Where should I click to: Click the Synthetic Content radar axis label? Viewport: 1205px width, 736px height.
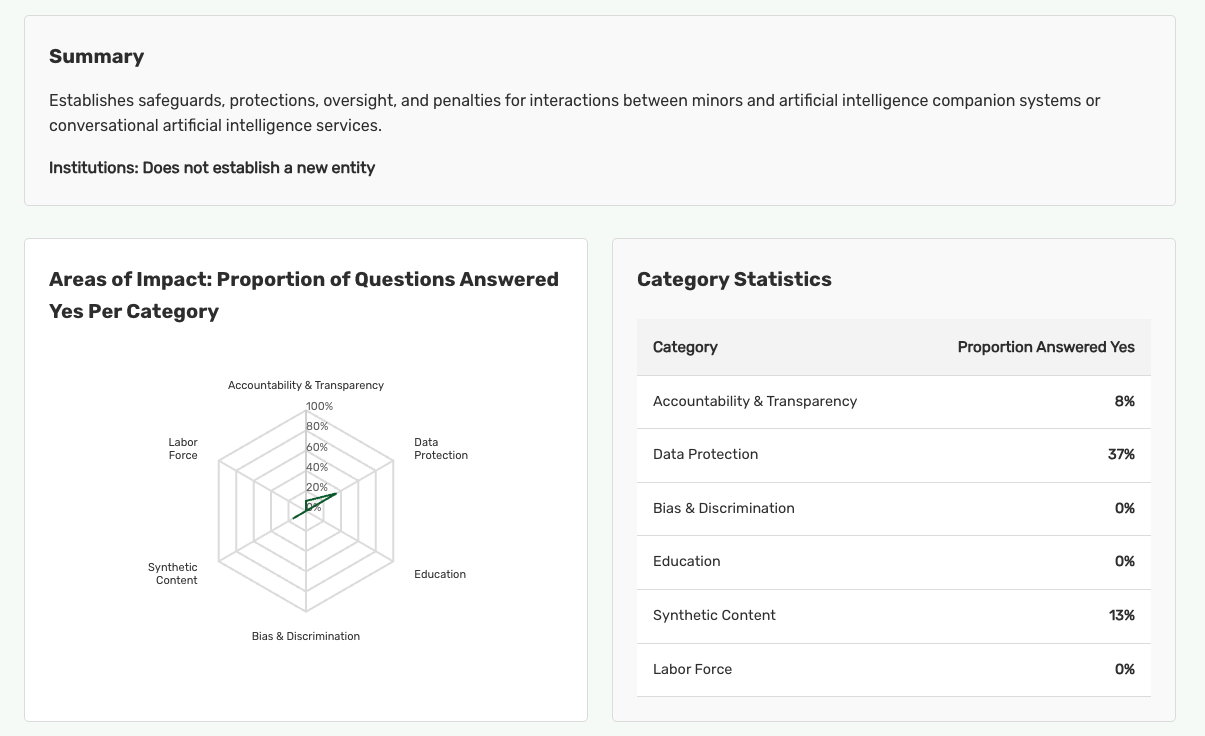173,574
